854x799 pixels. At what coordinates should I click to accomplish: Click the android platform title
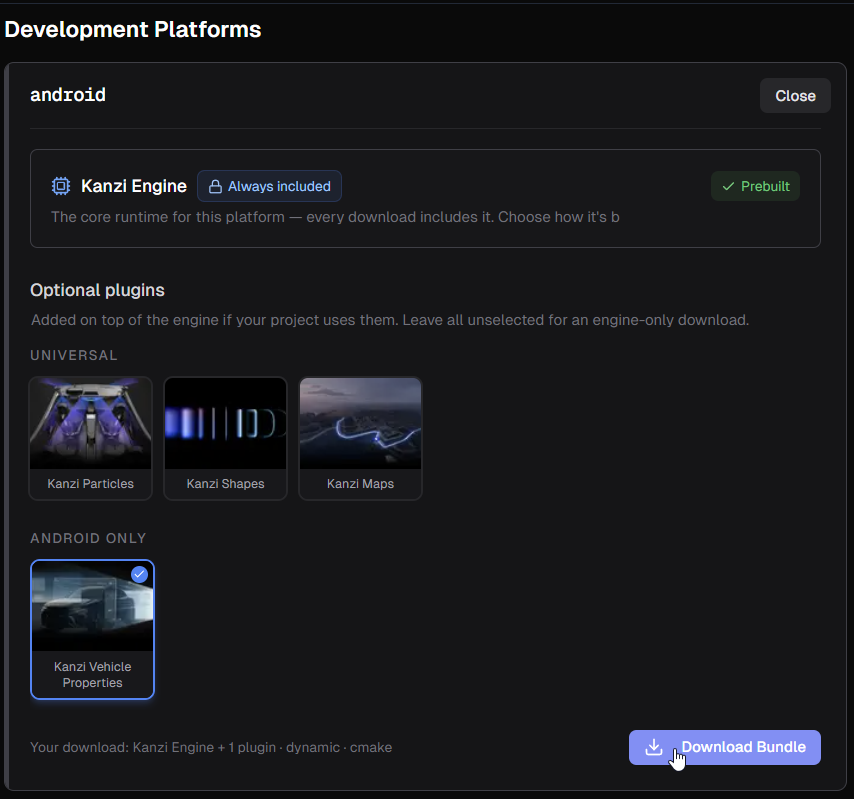click(68, 95)
